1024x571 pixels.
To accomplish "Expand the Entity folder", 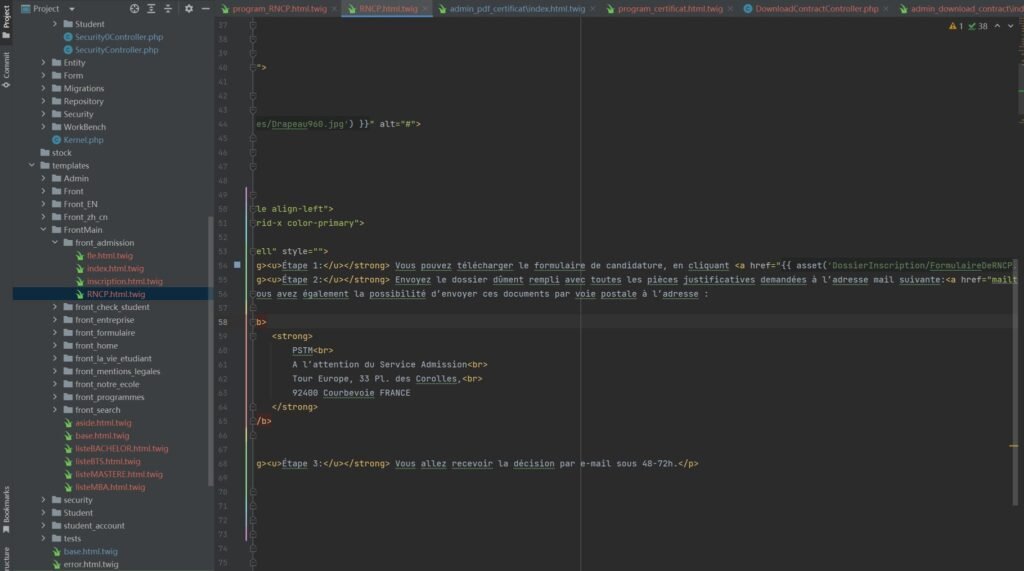I will [x=44, y=63].
